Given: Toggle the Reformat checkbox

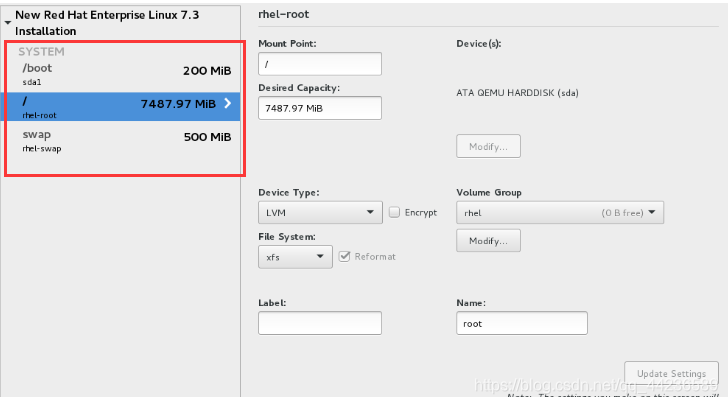Looking at the screenshot, I should 344,256.
